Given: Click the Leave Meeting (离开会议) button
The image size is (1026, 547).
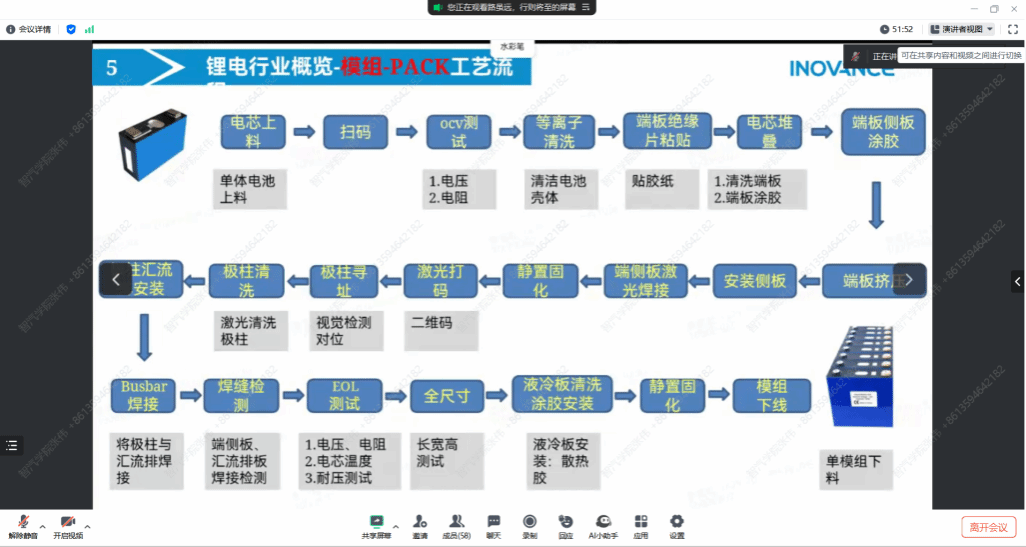Looking at the screenshot, I should tap(988, 527).
